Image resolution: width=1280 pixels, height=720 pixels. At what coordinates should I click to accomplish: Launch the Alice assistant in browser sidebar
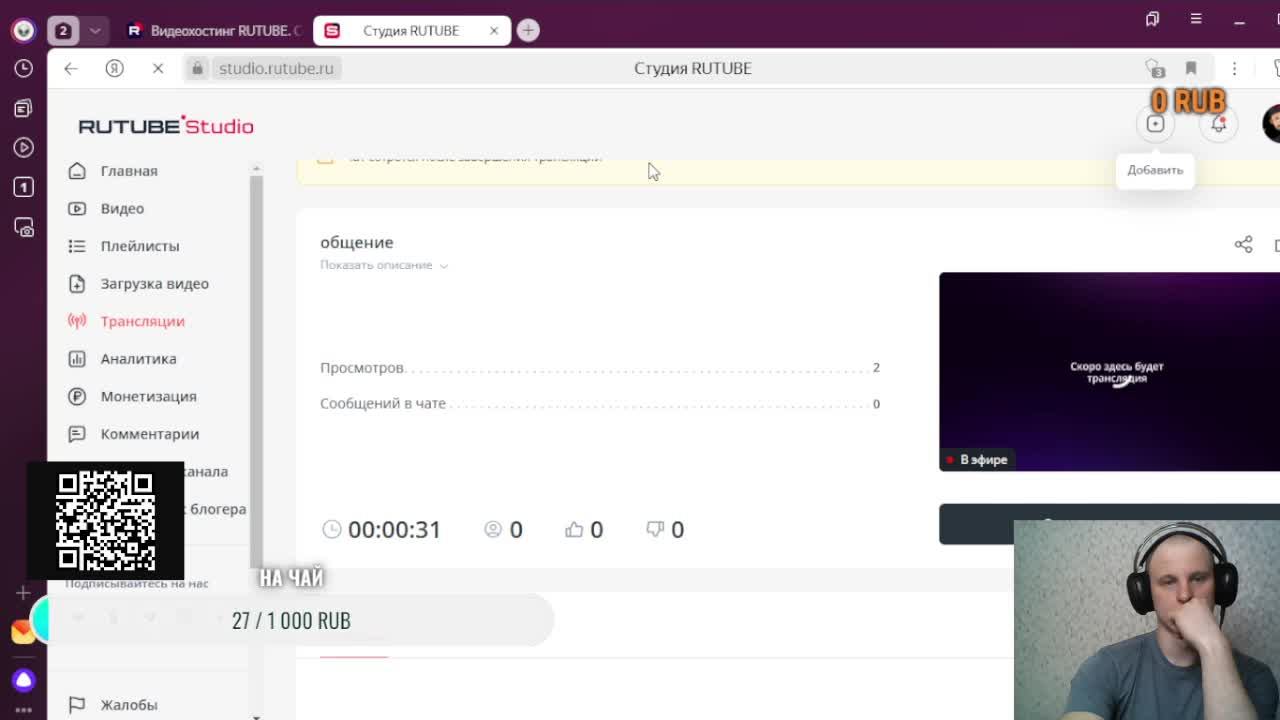[23, 681]
